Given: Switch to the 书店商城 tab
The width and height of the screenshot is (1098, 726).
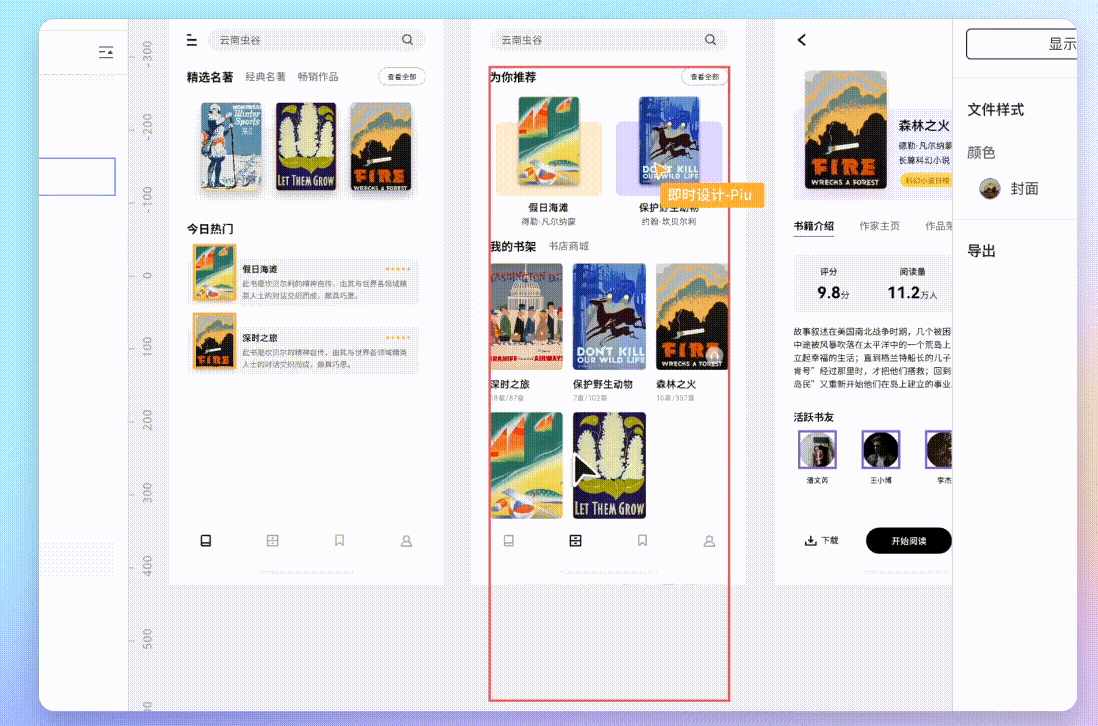Looking at the screenshot, I should point(569,246).
